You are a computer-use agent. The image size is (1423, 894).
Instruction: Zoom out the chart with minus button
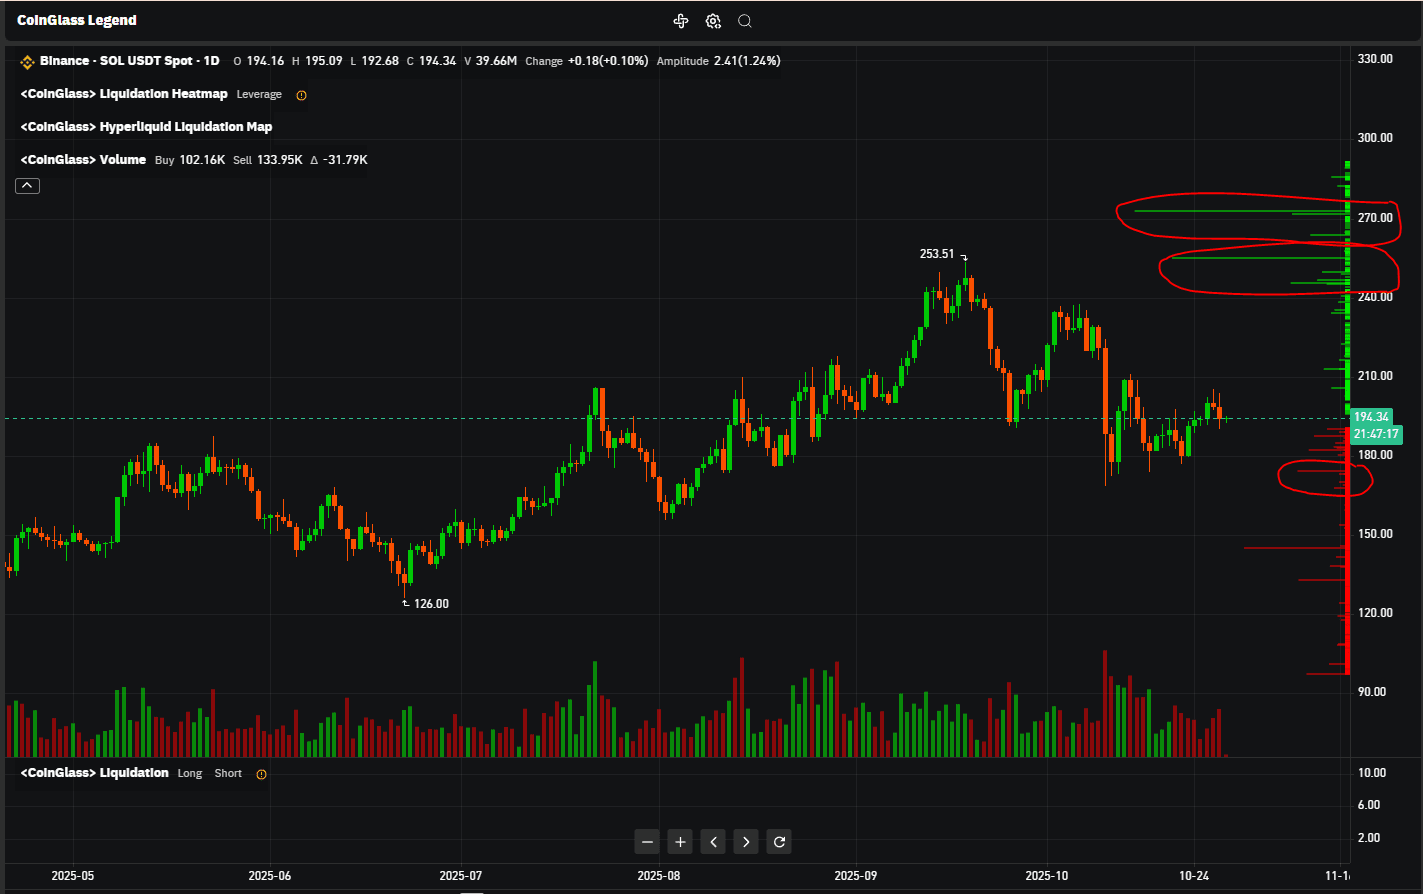tap(647, 842)
